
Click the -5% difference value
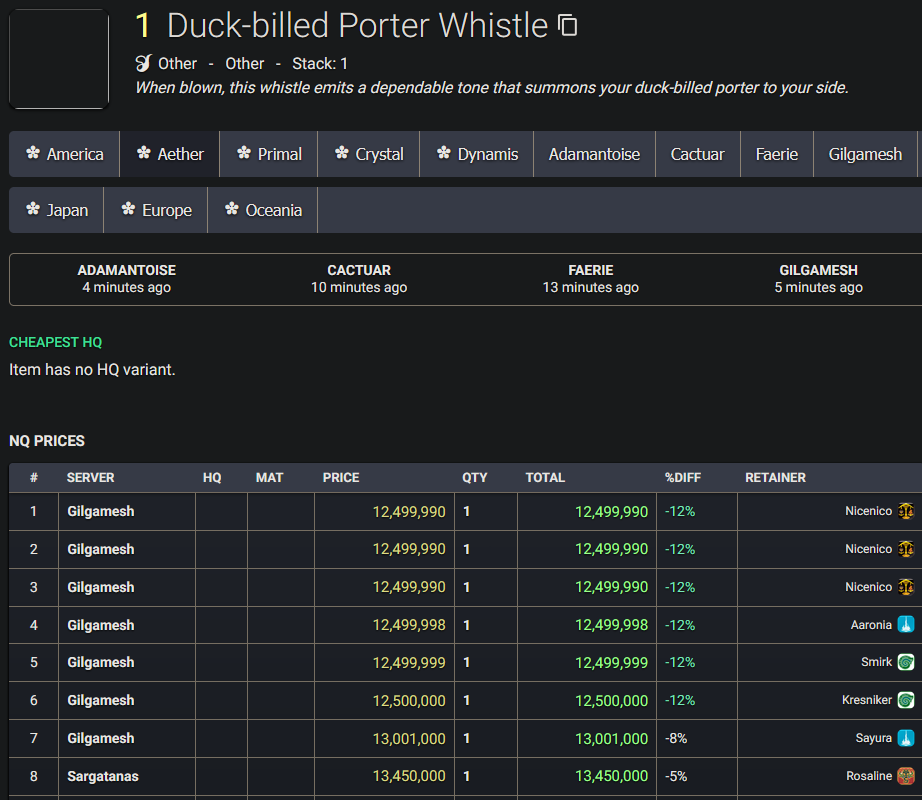[x=676, y=776]
